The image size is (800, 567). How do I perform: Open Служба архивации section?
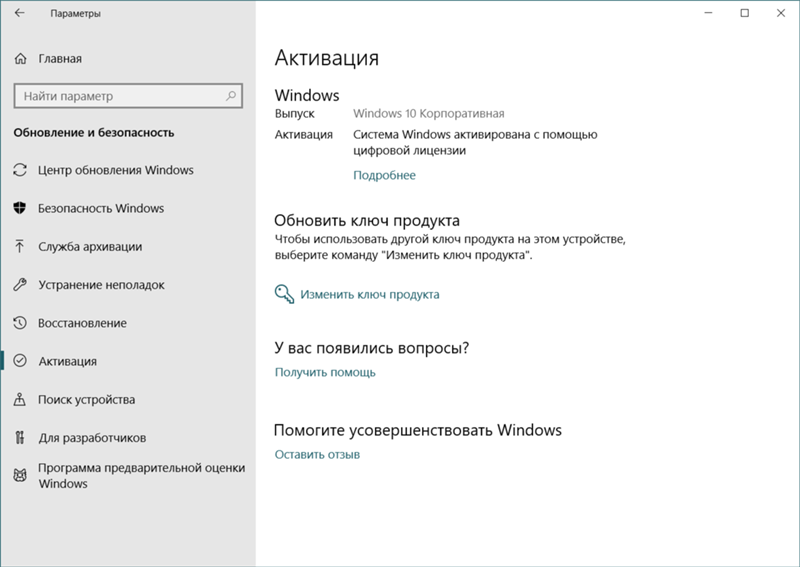coord(90,246)
